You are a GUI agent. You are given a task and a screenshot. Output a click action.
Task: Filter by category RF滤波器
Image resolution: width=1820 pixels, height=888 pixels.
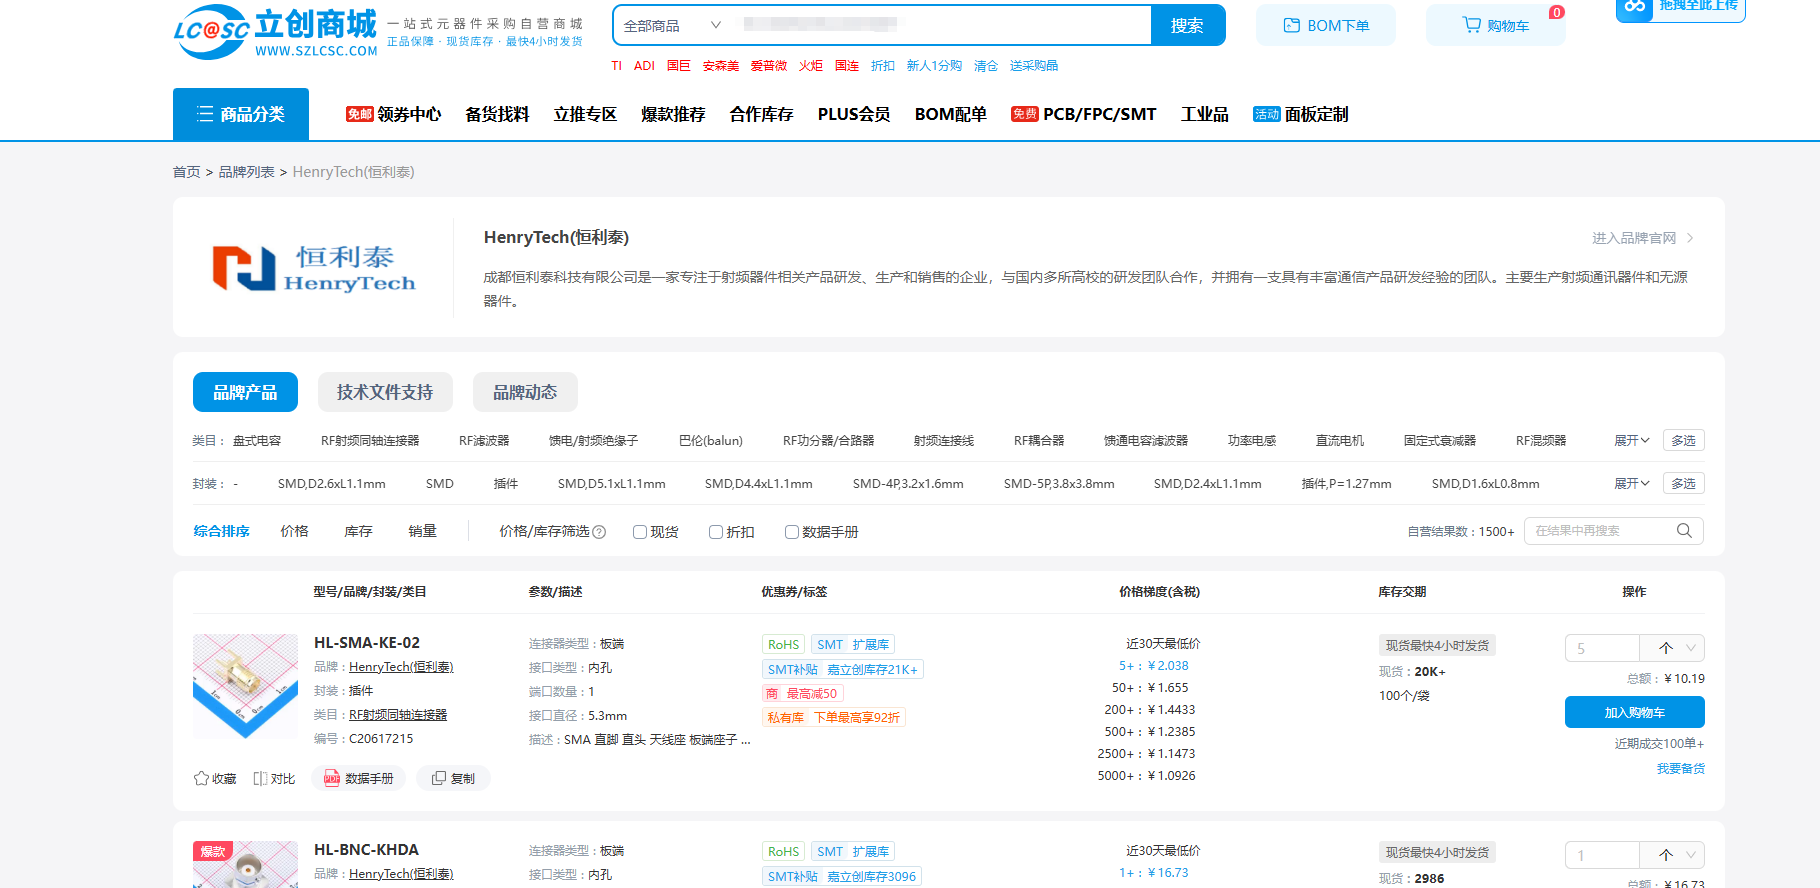point(484,440)
